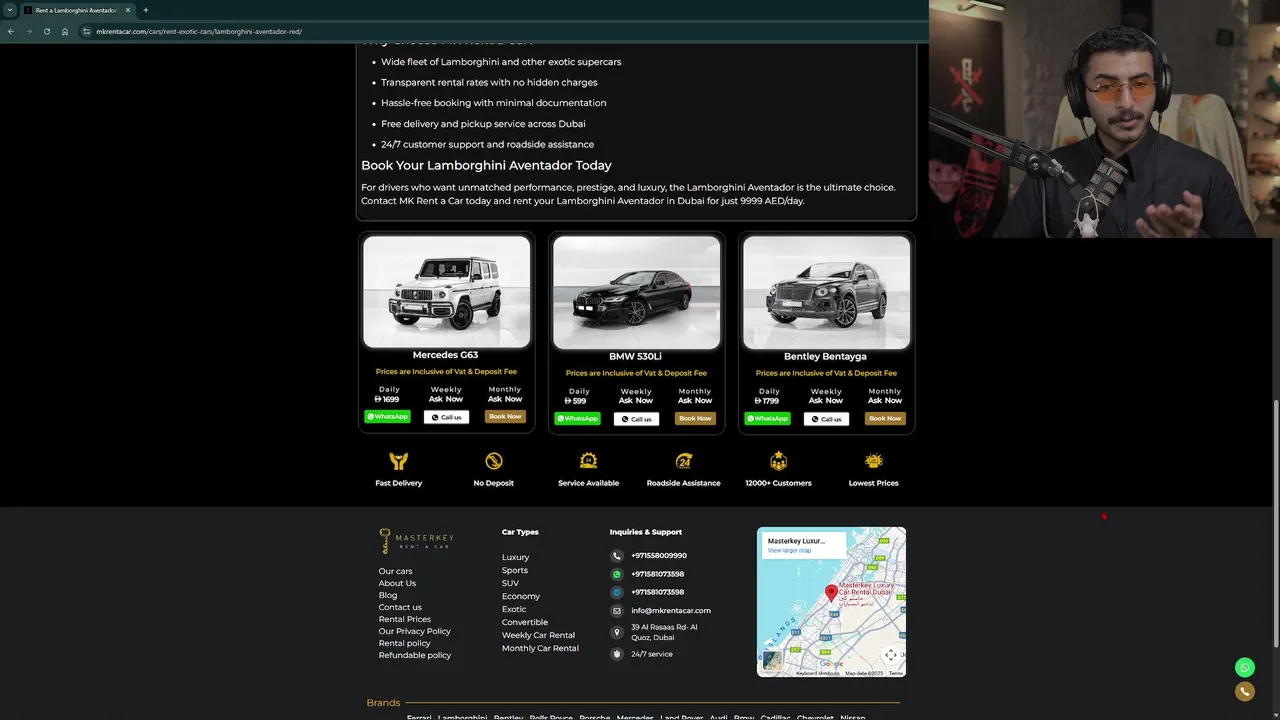1280x720 pixels.
Task: Open the browser home page icon
Action: pyautogui.click(x=65, y=31)
